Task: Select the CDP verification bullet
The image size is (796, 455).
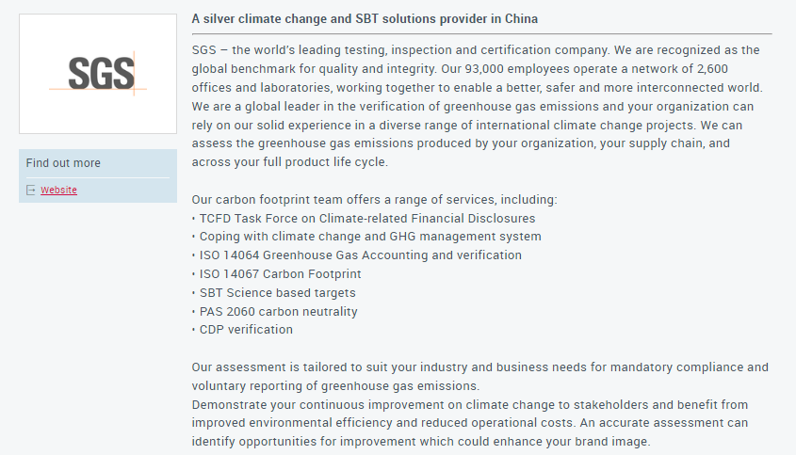Action: pyautogui.click(x=242, y=330)
